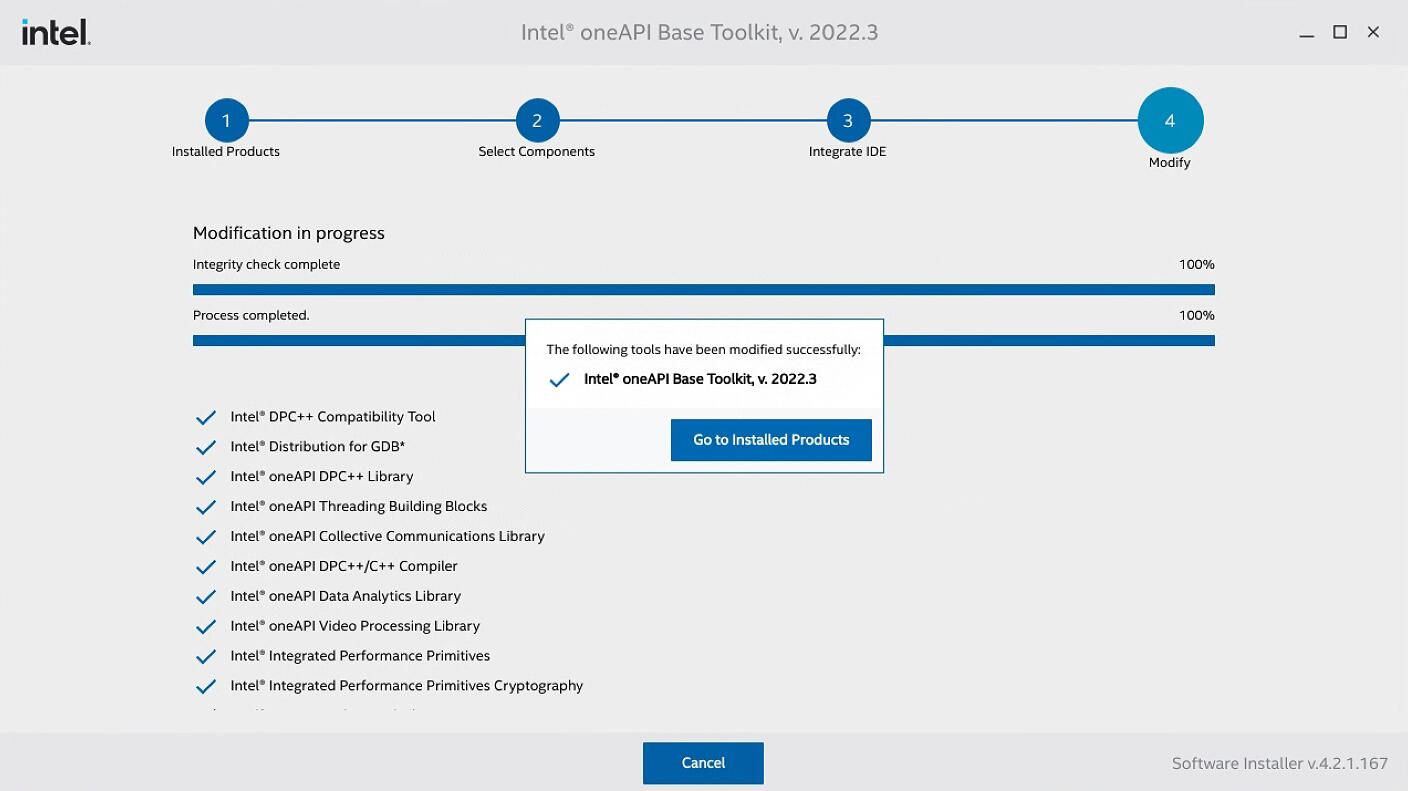Select 'Intel oneAPI DPC++ Library' text
This screenshot has width=1408, height=791.
[322, 477]
